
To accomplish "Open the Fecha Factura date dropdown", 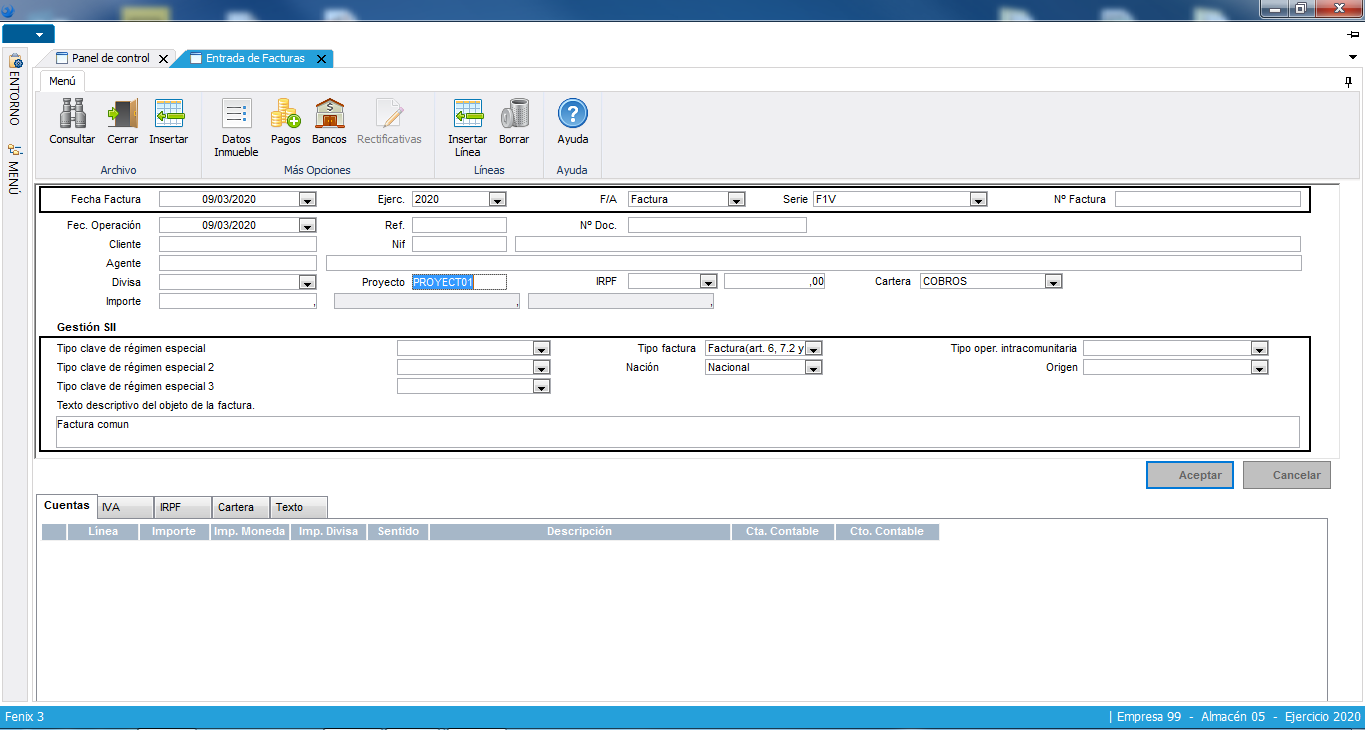I will pos(307,200).
